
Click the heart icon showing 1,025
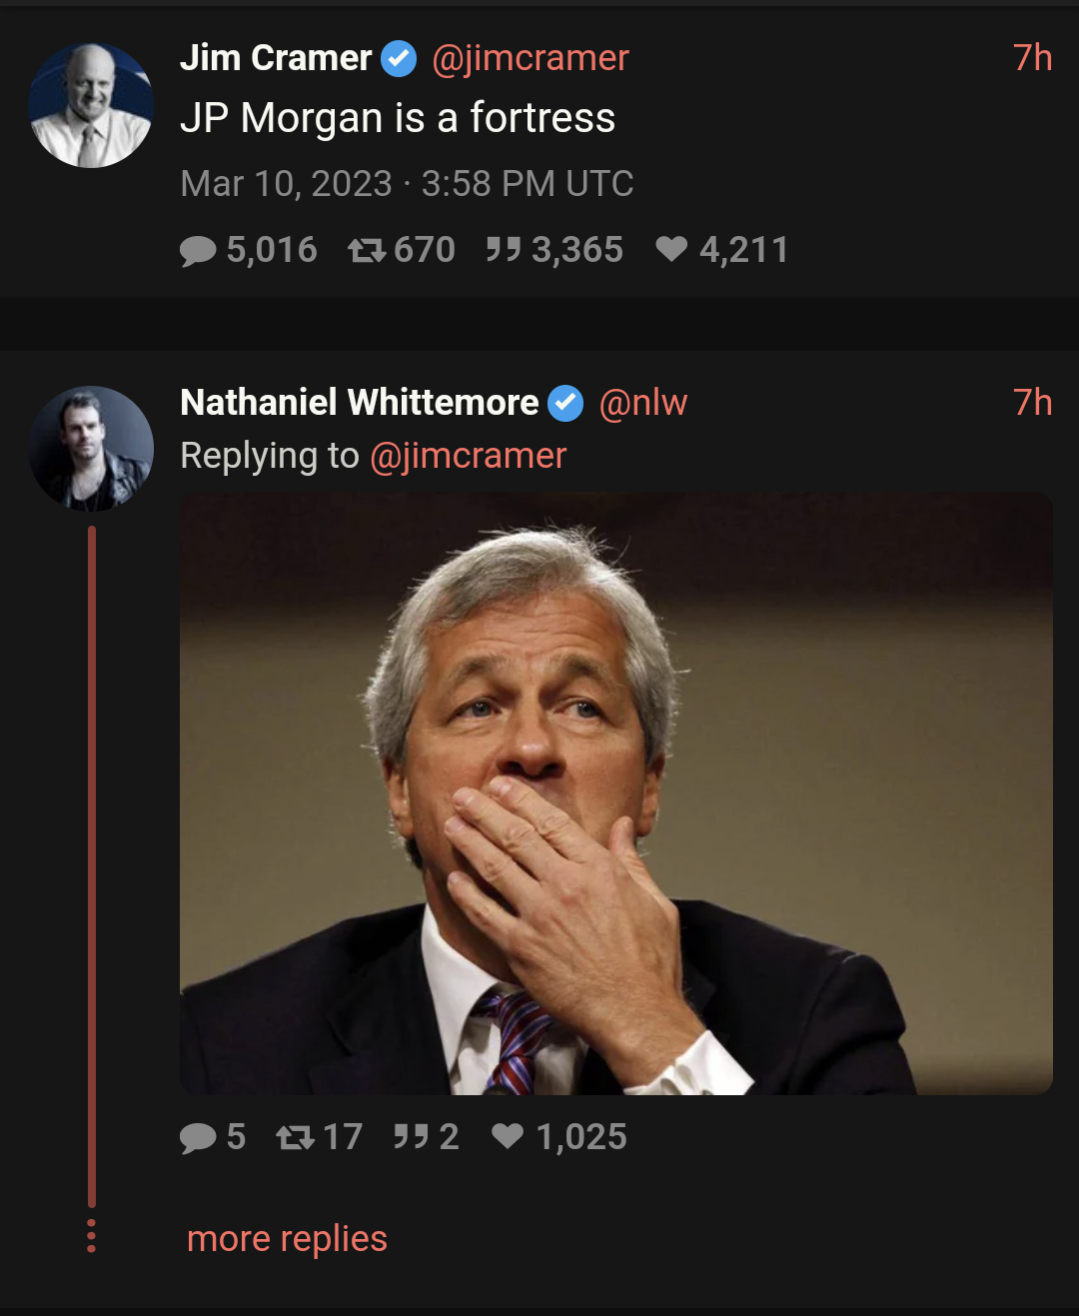[x=508, y=1136]
